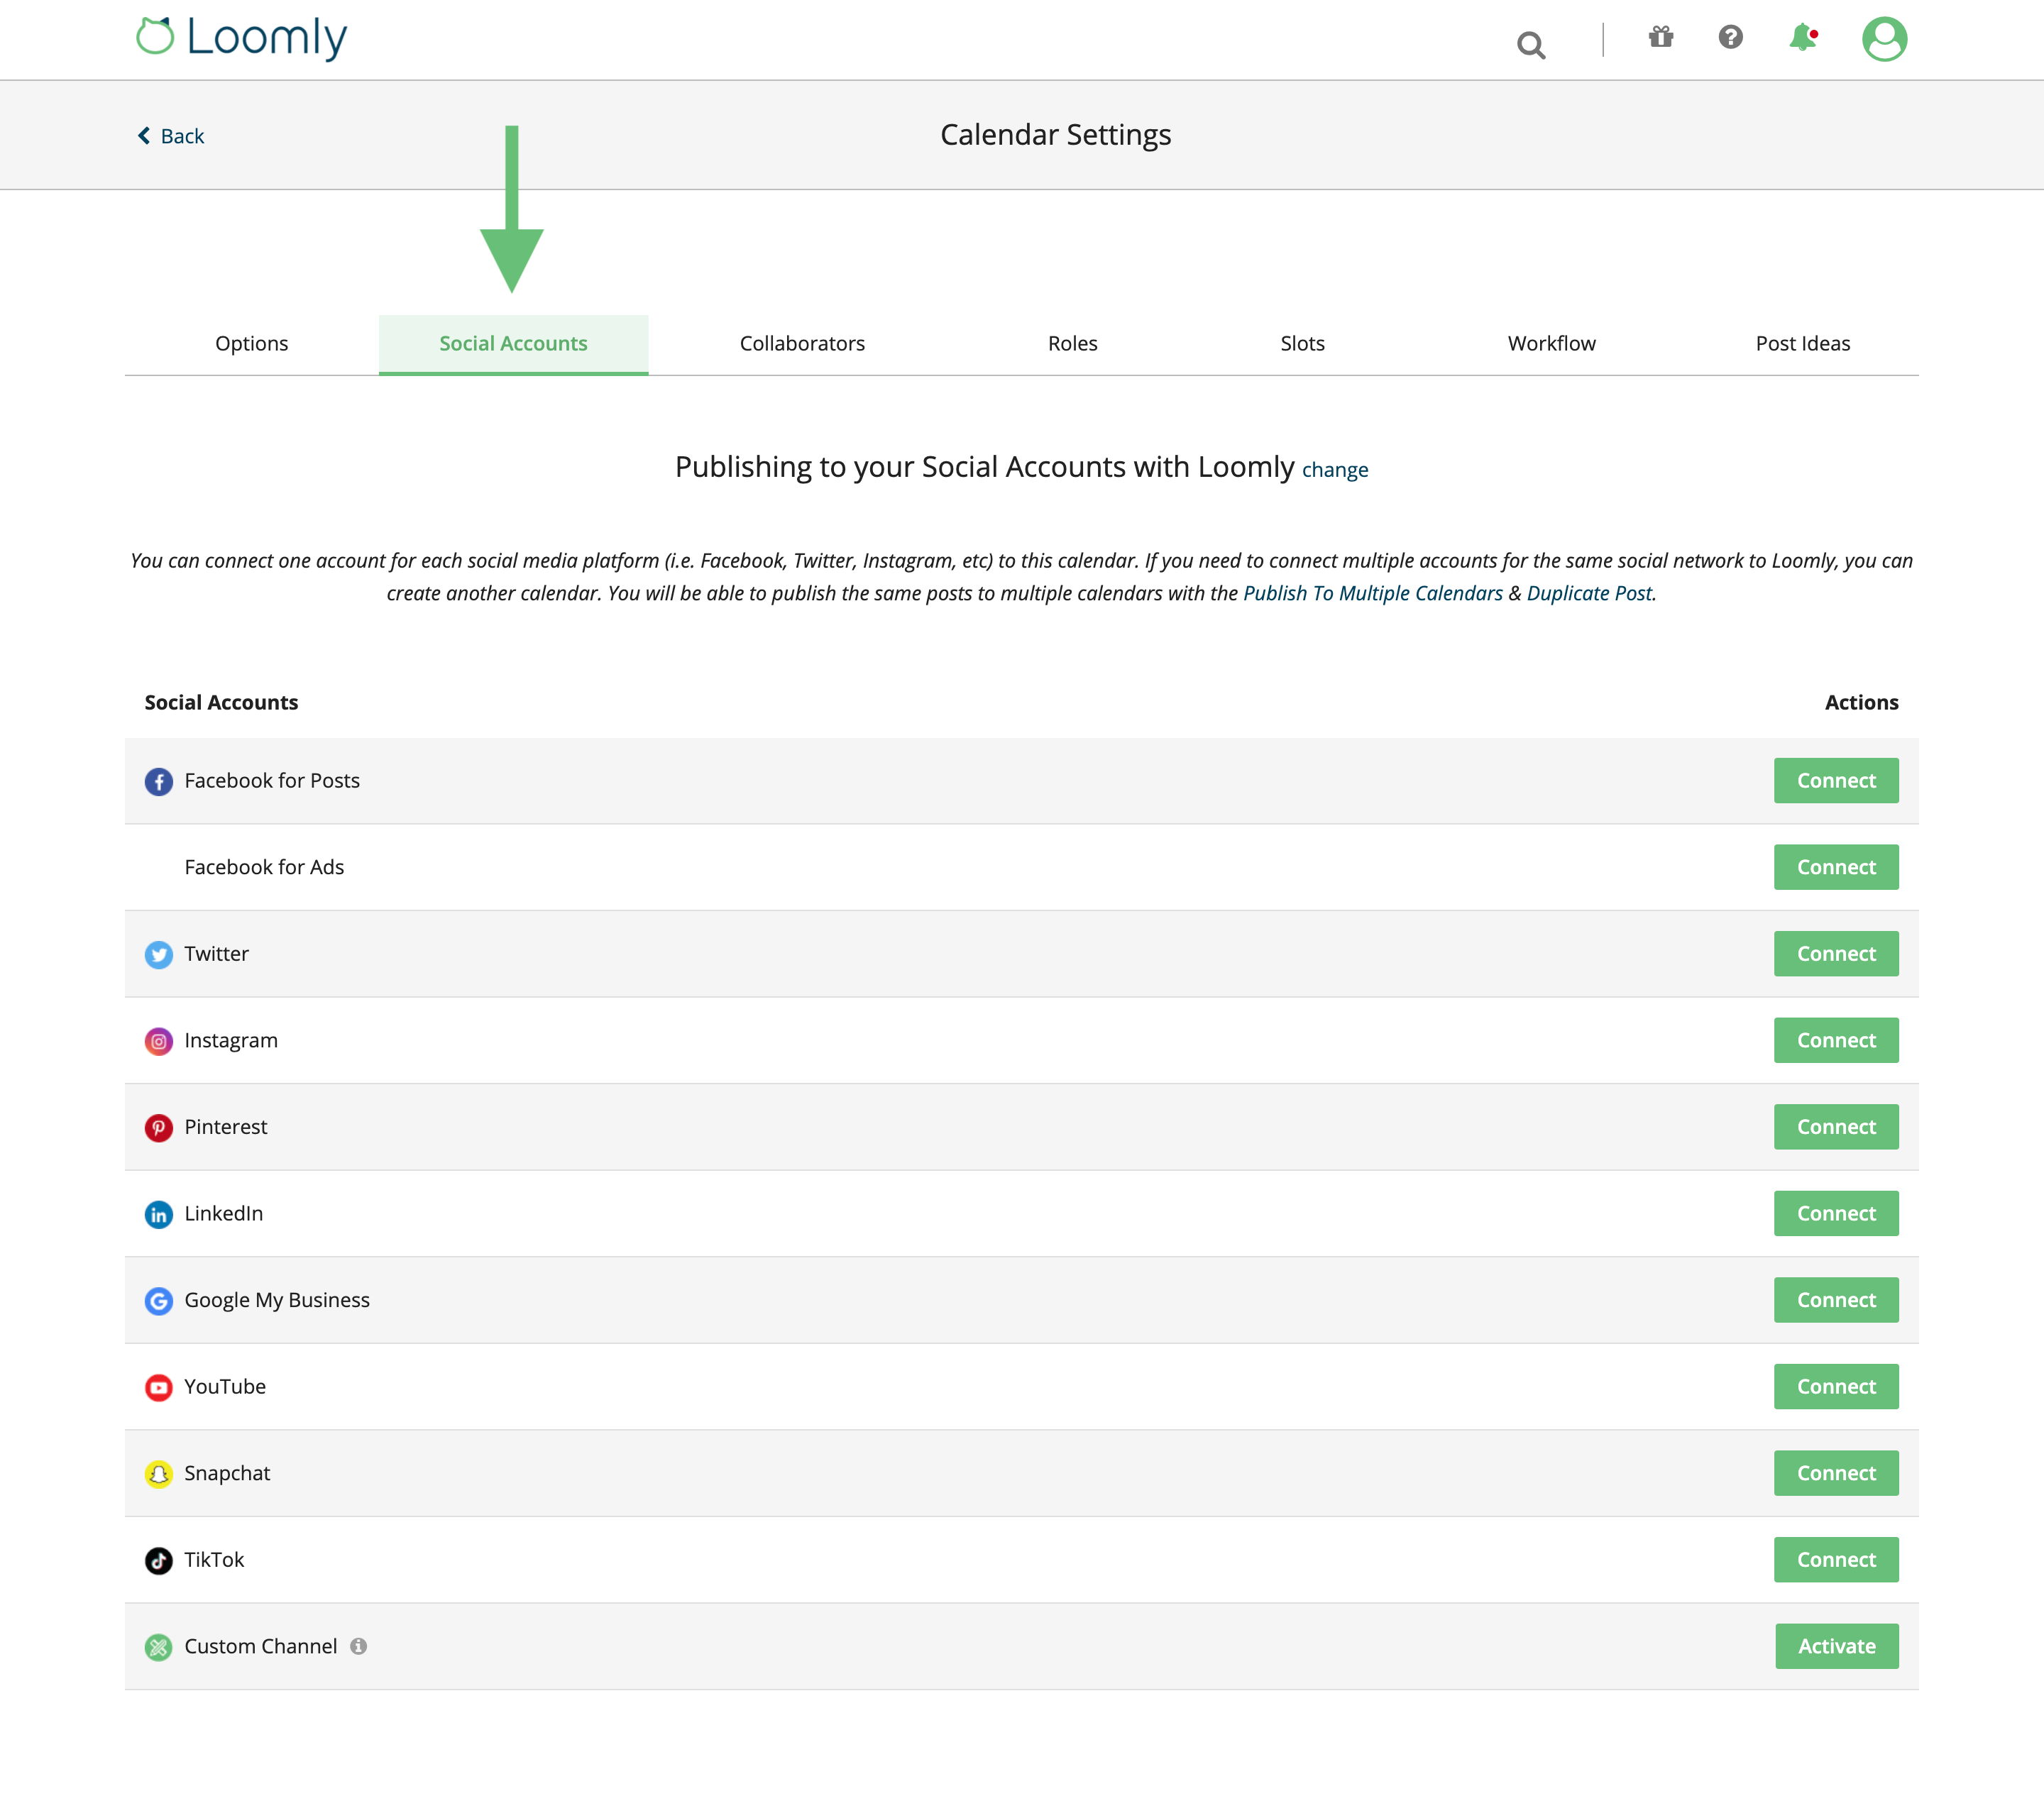This screenshot has height=1818, width=2044.
Task: Click the YouTube icon
Action: click(x=159, y=1387)
